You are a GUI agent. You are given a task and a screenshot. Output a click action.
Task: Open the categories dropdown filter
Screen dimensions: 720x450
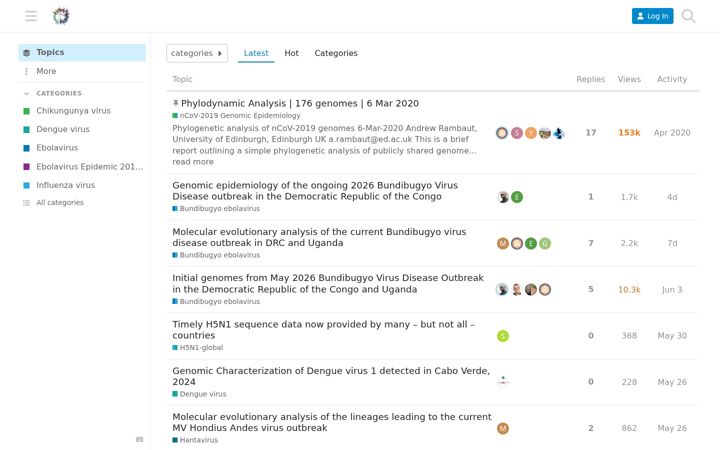tap(197, 53)
